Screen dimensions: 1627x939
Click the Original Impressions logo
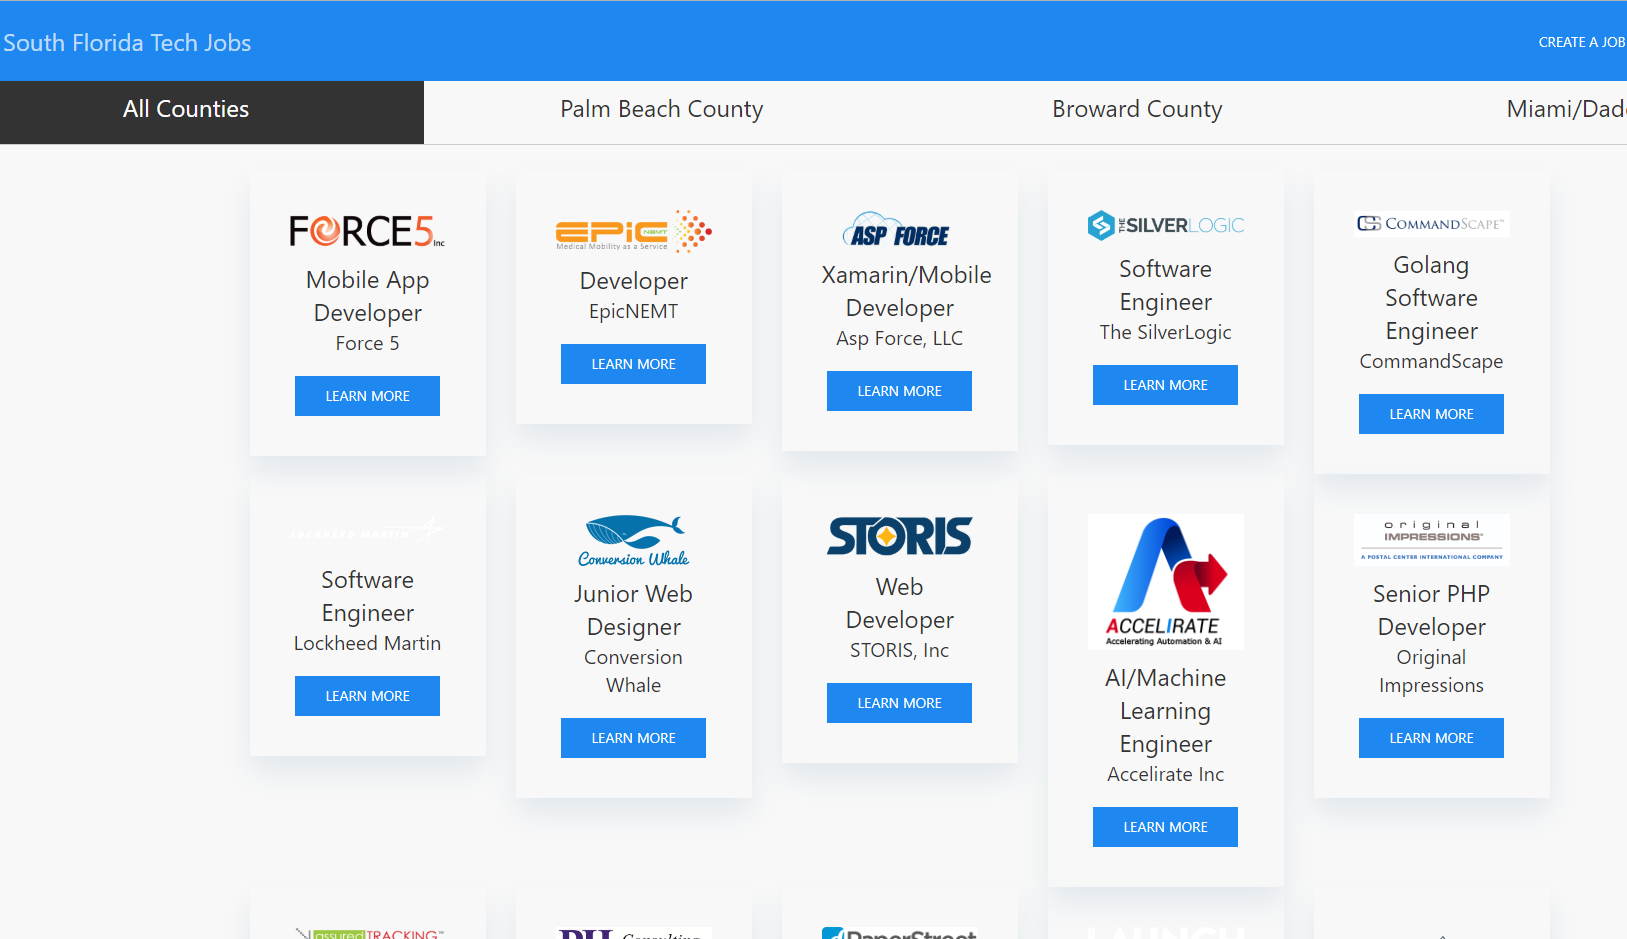pos(1431,540)
